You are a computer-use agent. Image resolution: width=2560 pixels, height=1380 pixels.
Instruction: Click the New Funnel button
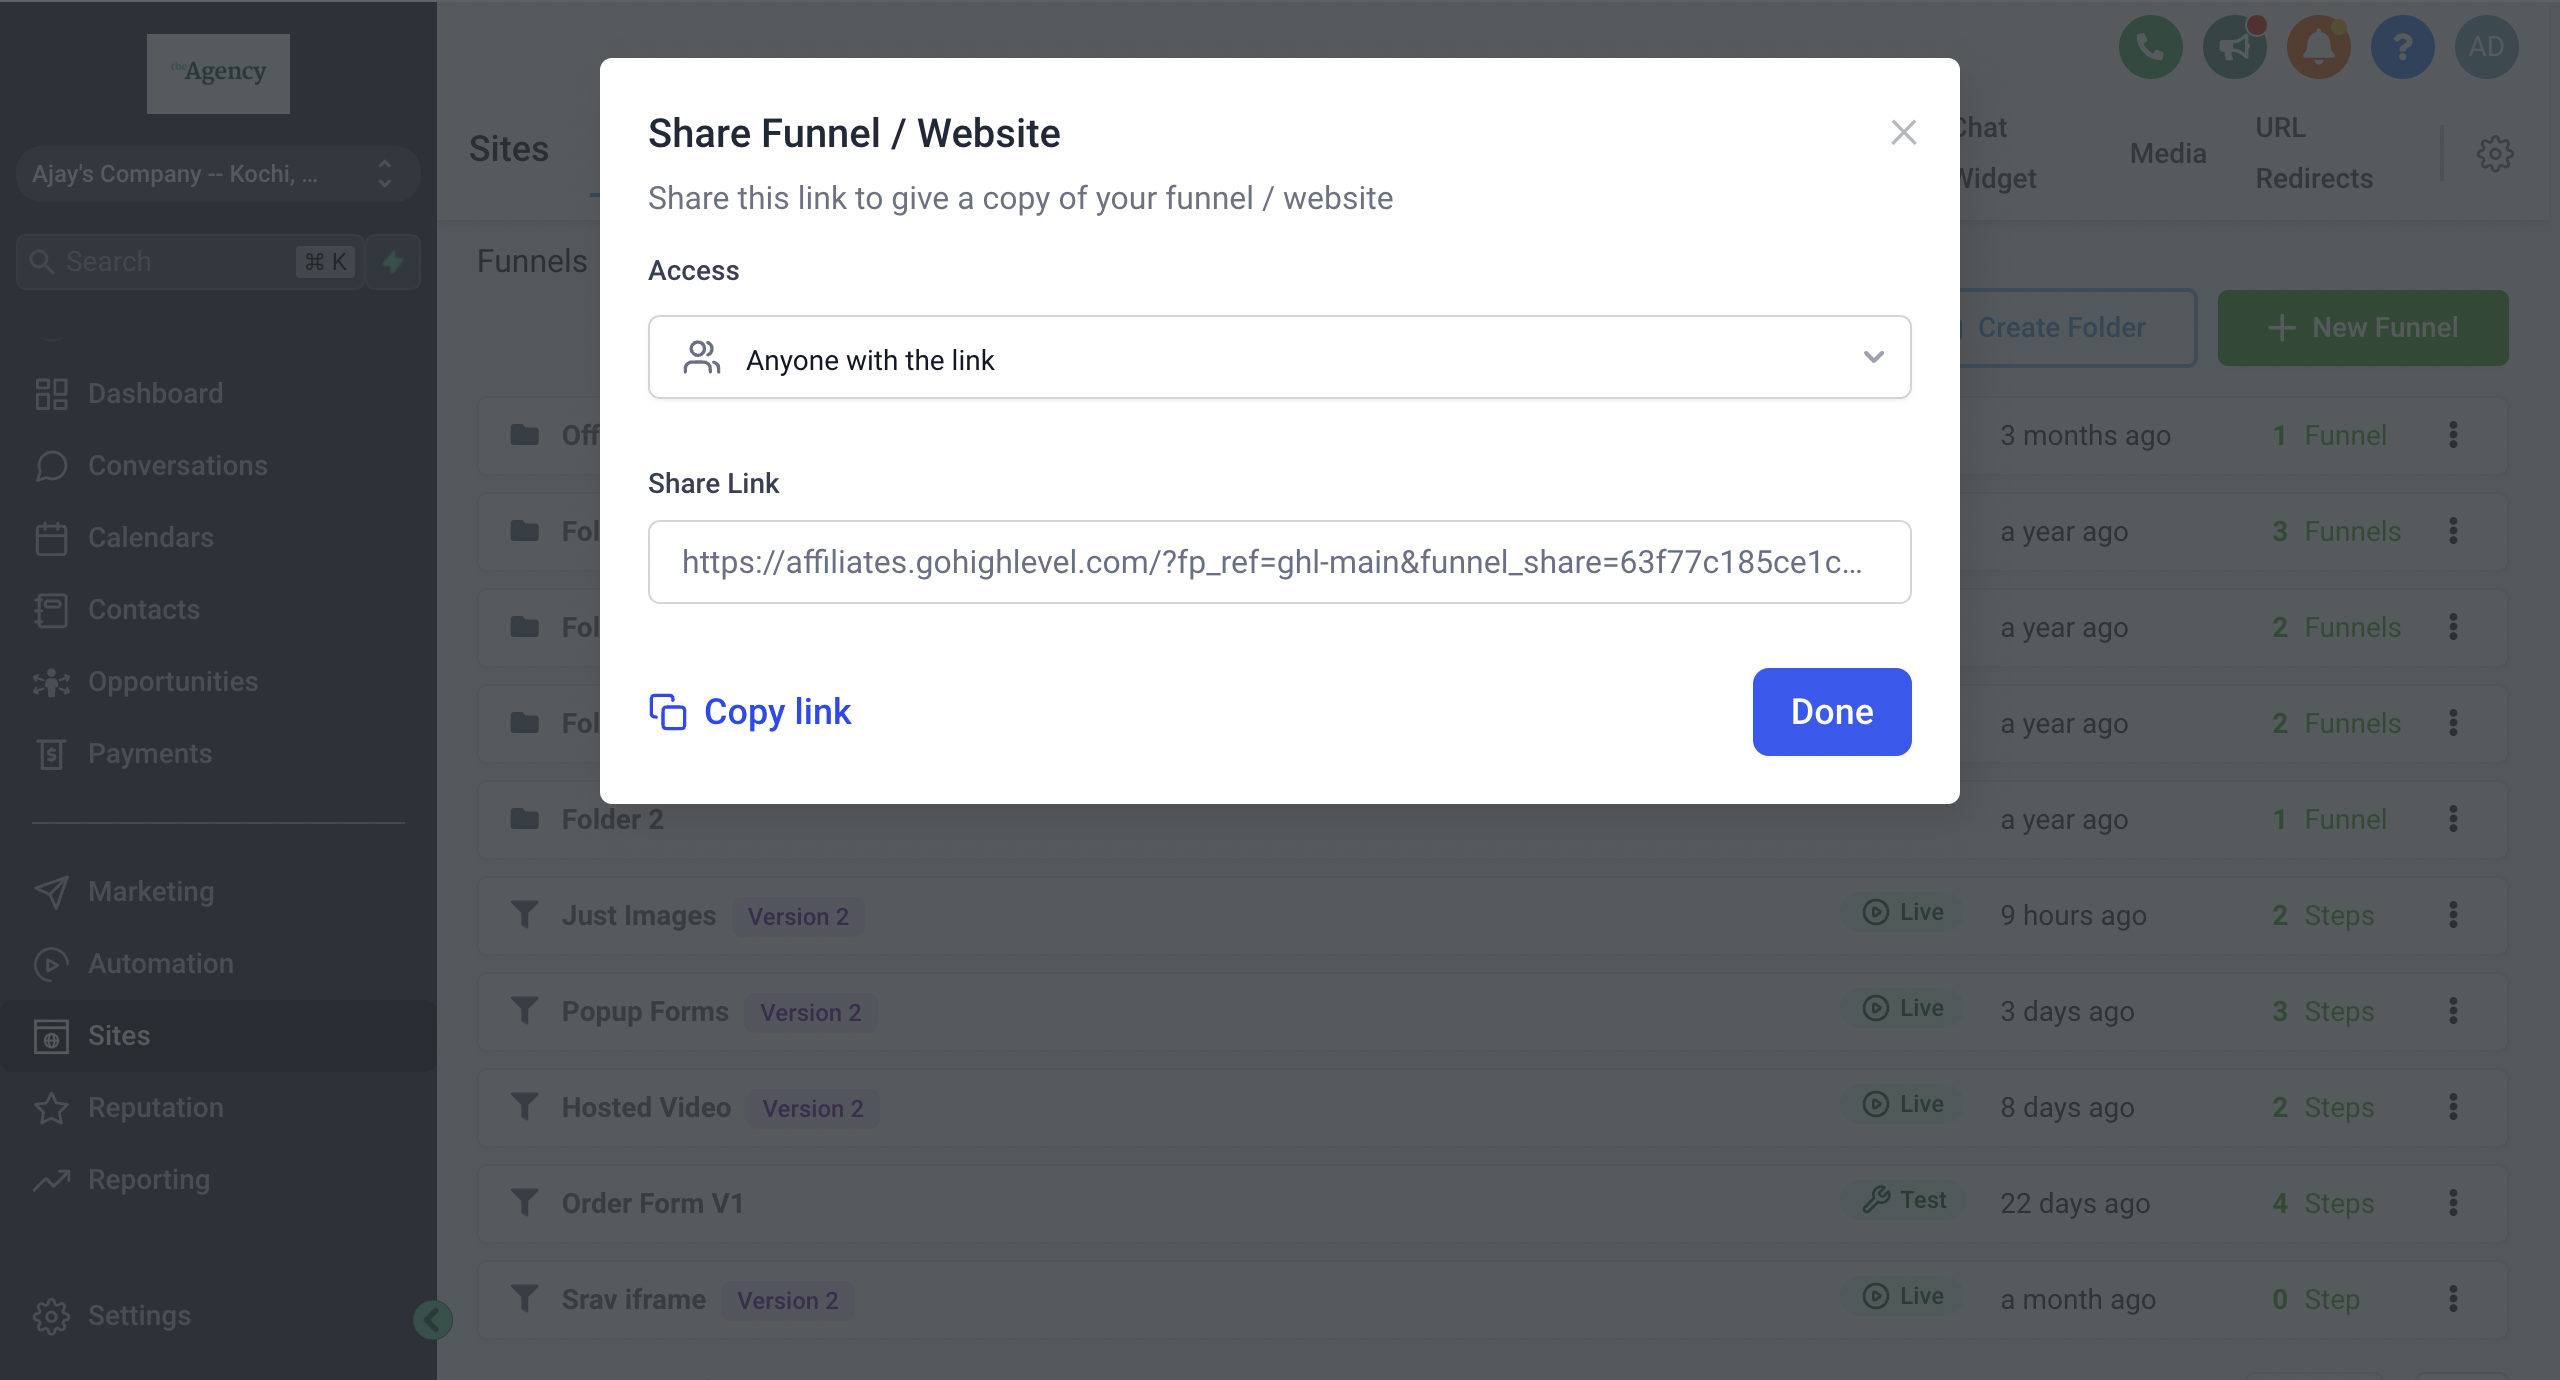(2362, 328)
